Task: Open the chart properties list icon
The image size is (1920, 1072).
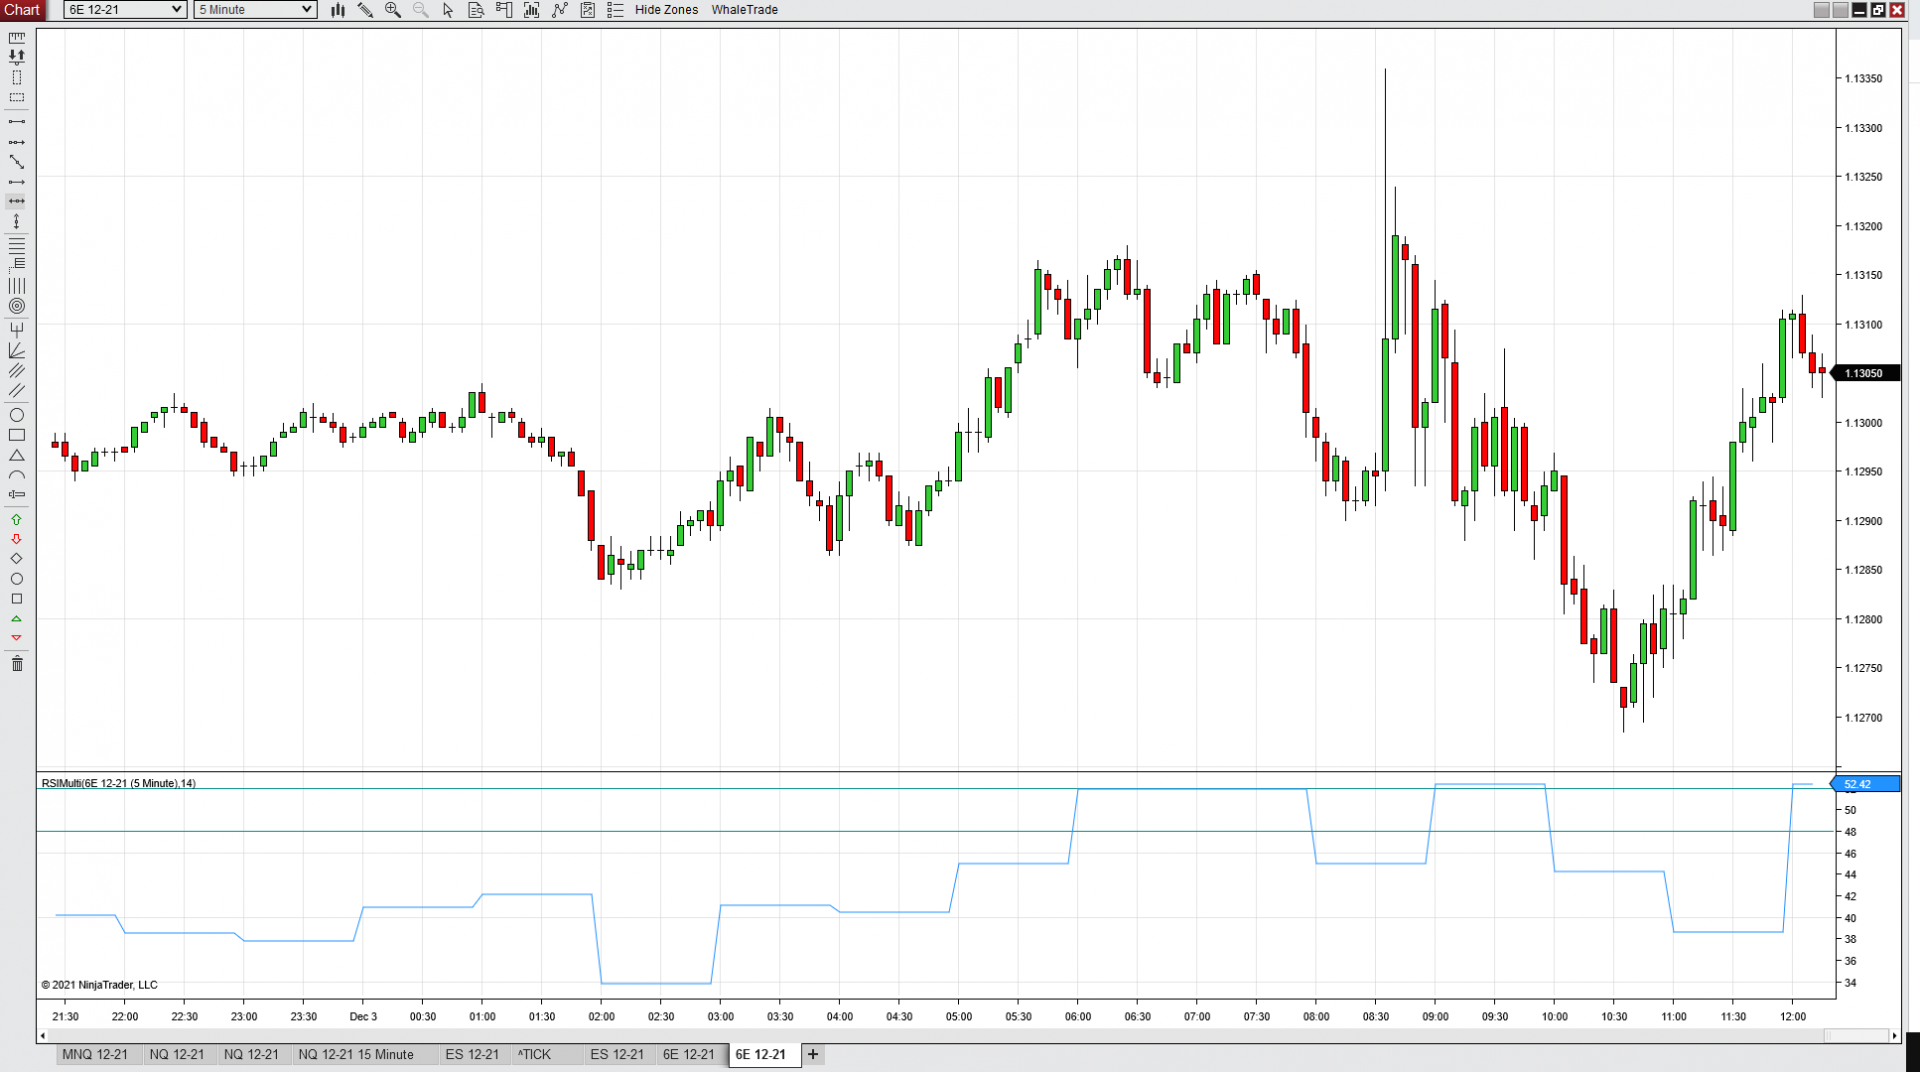Action: [x=615, y=10]
